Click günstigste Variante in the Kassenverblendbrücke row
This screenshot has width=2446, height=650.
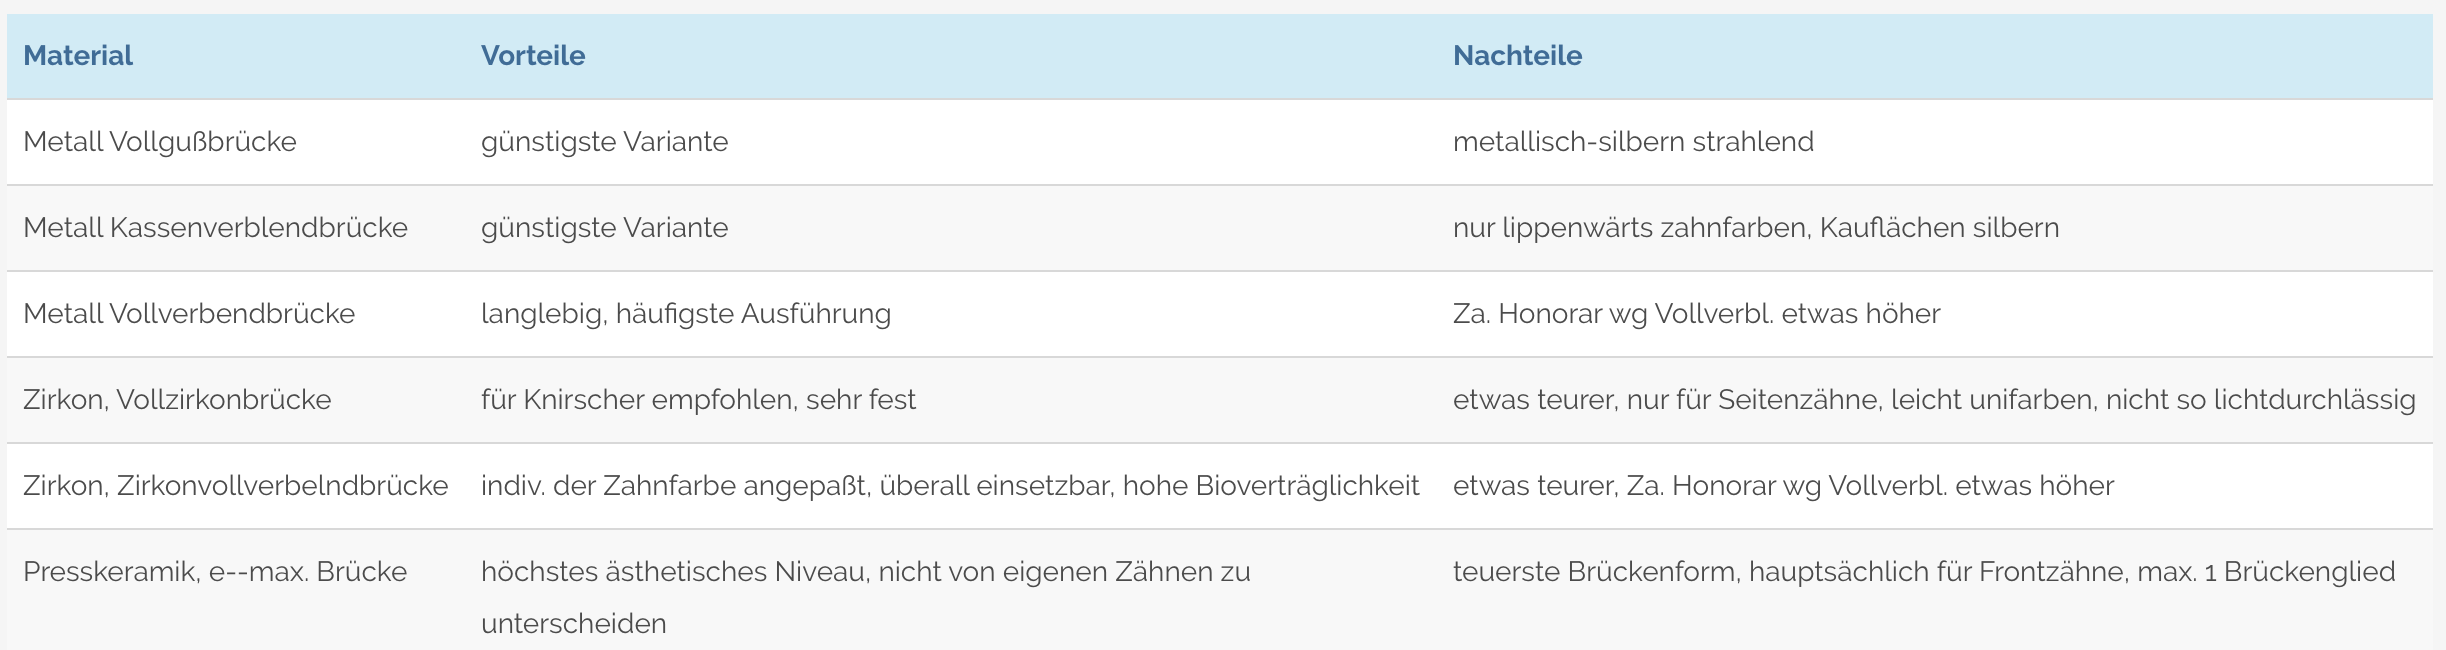click(604, 228)
